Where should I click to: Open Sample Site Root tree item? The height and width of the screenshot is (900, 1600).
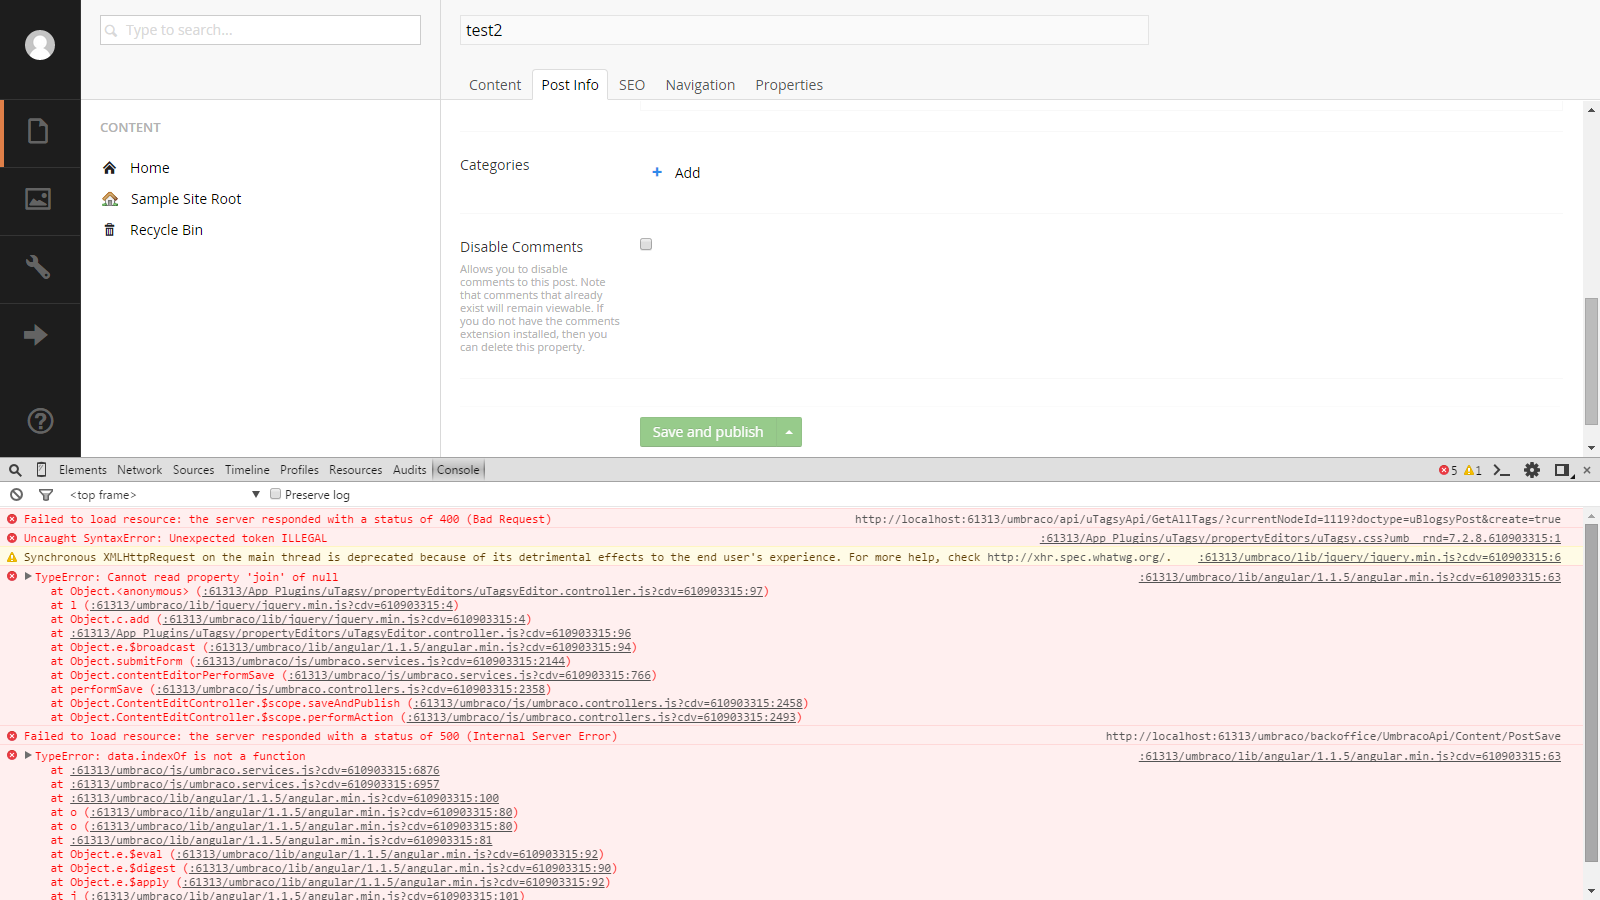tap(186, 199)
